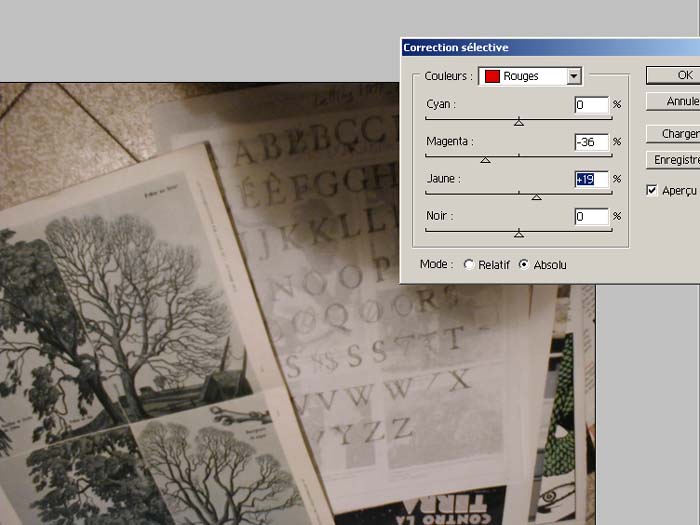
Task: Click the Rouges text in the combo box
Action: [521, 76]
